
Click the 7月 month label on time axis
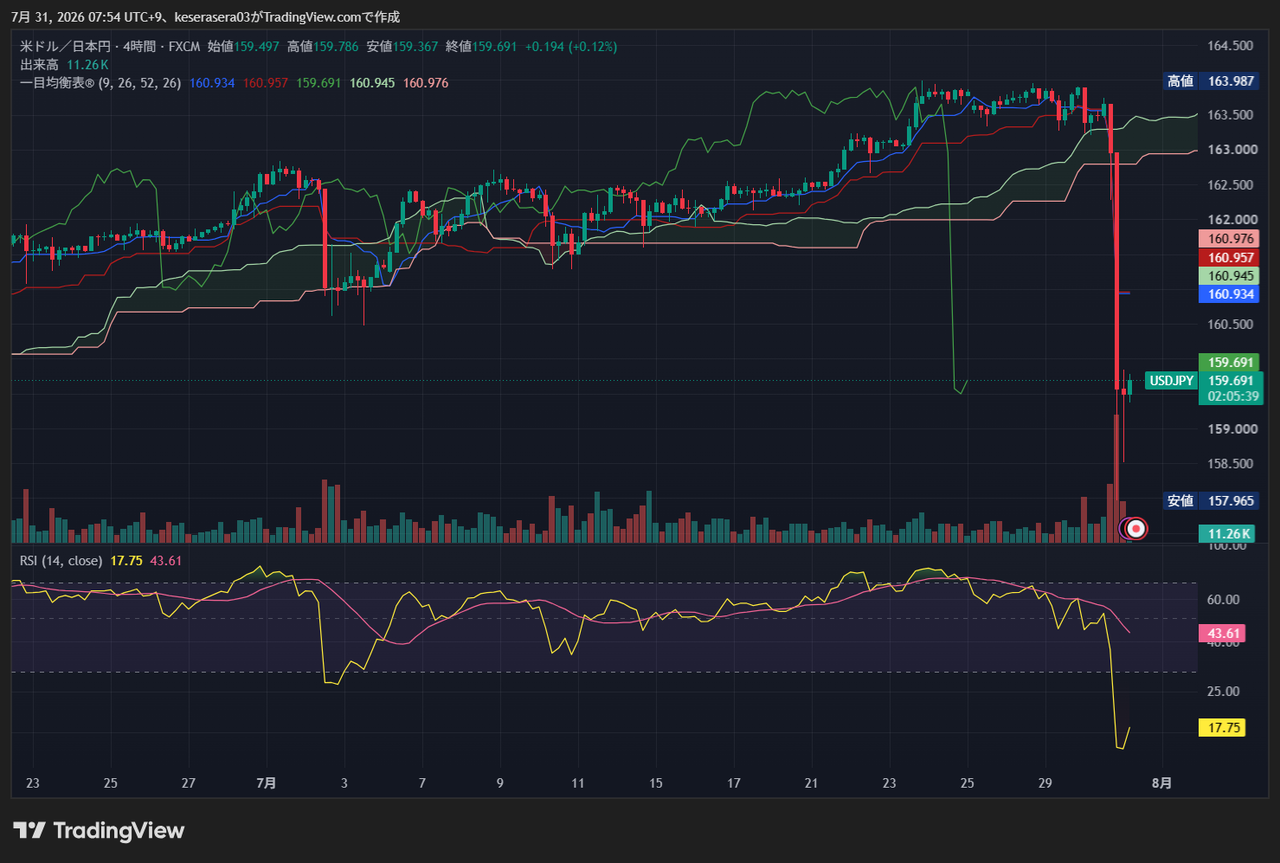click(266, 783)
